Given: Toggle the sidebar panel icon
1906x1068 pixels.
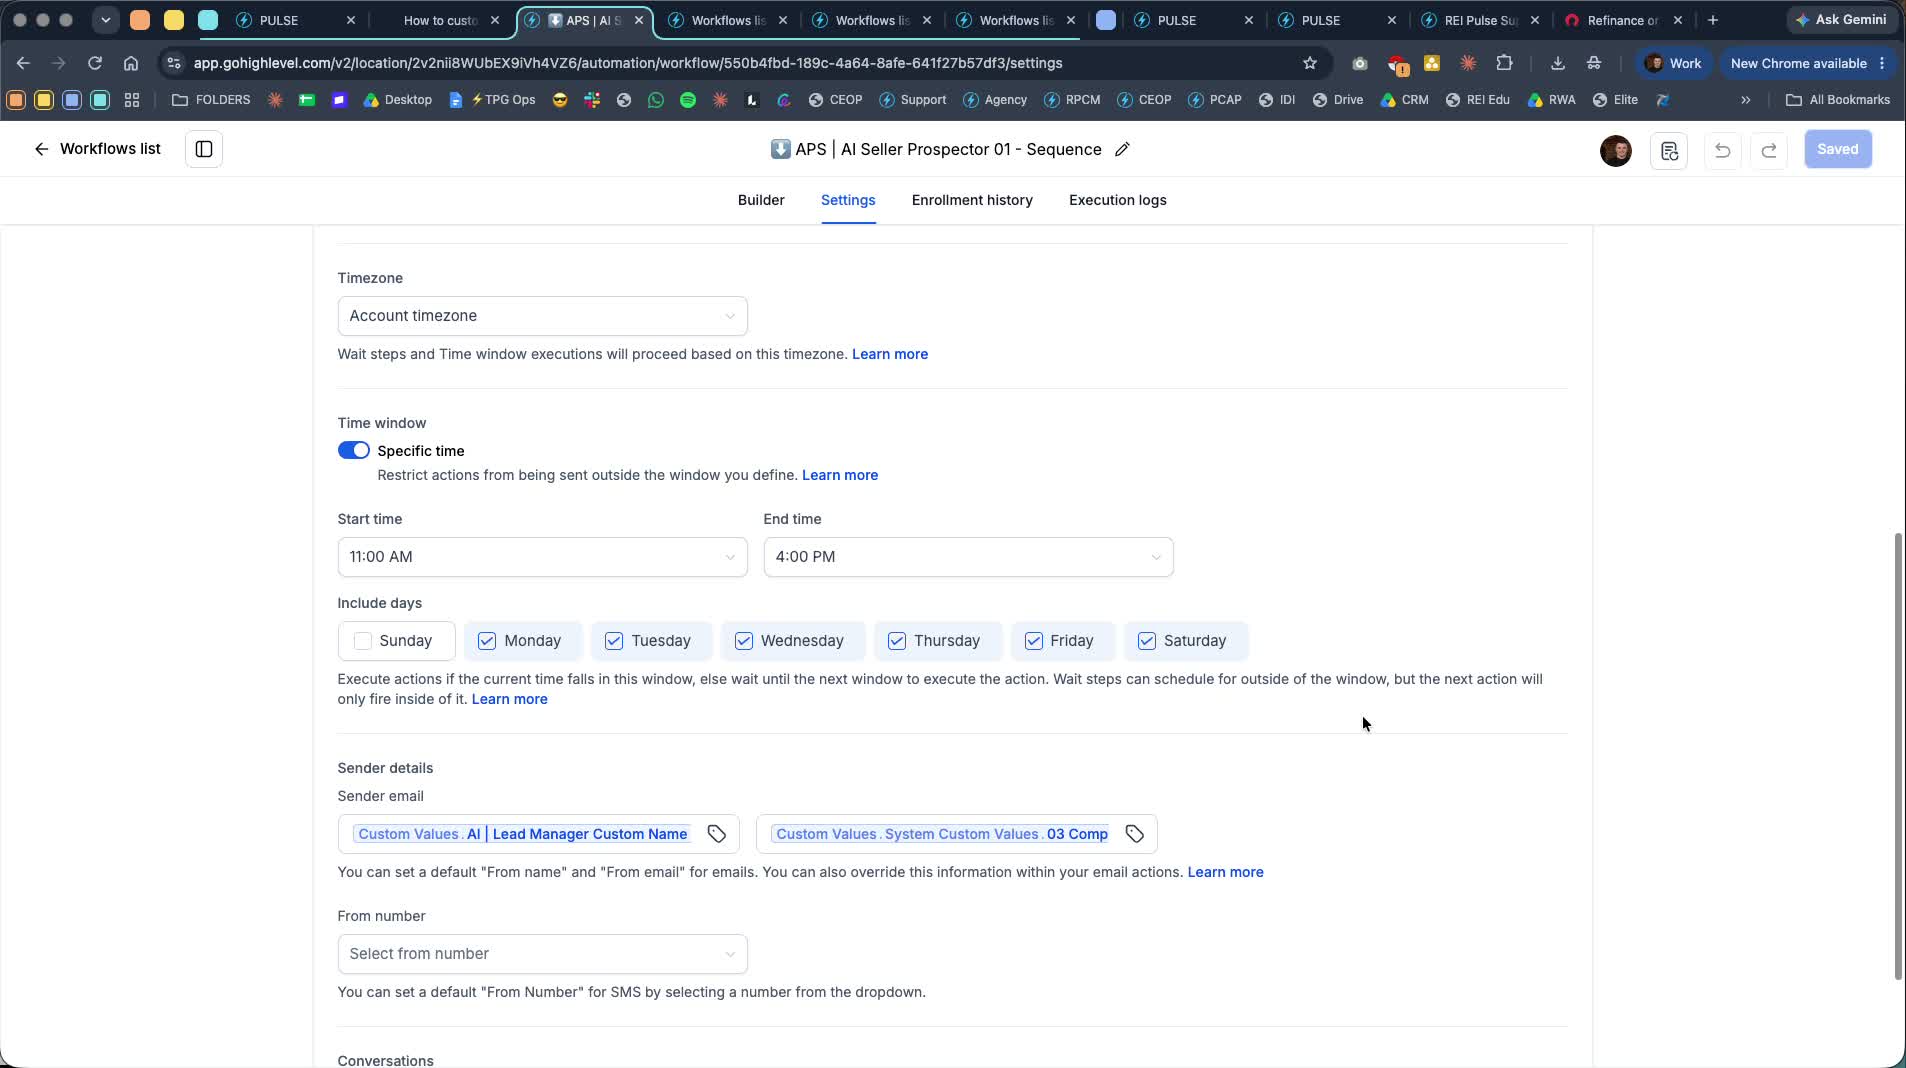Looking at the screenshot, I should coord(204,149).
